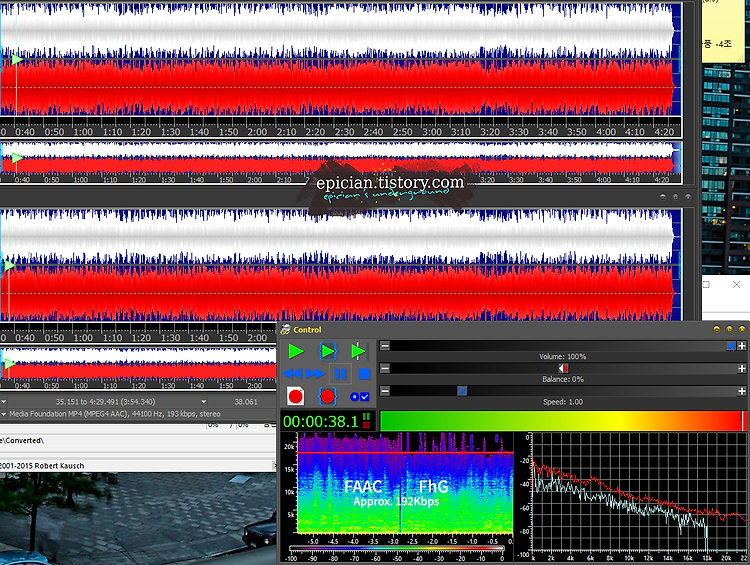Decrease volume with the minus button
The image size is (750, 565).
pyautogui.click(x=385, y=345)
